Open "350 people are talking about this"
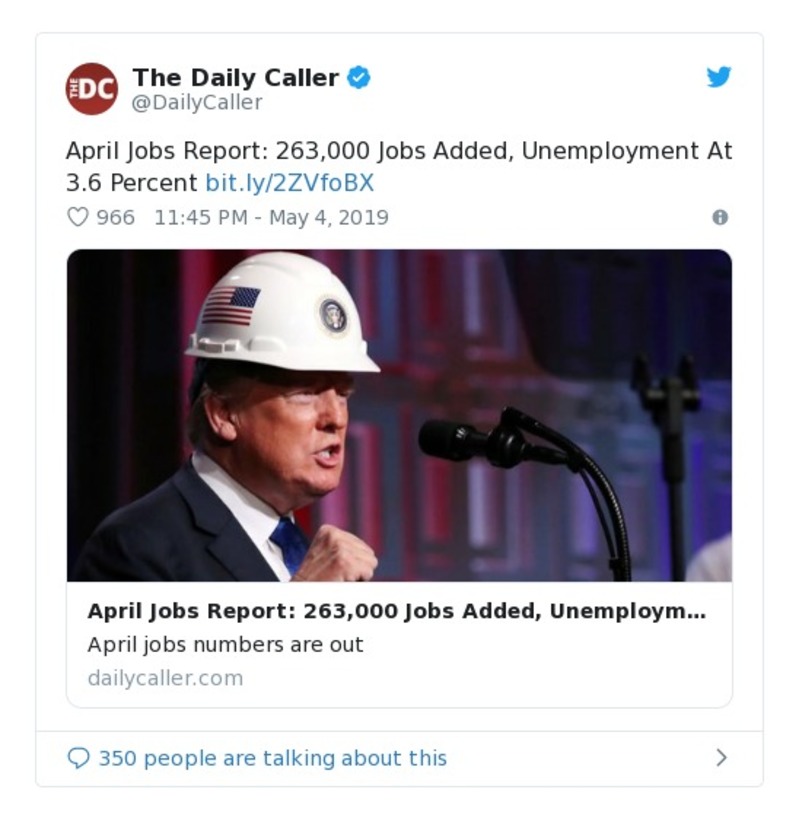Screen dimensions: 799x818 [272, 758]
